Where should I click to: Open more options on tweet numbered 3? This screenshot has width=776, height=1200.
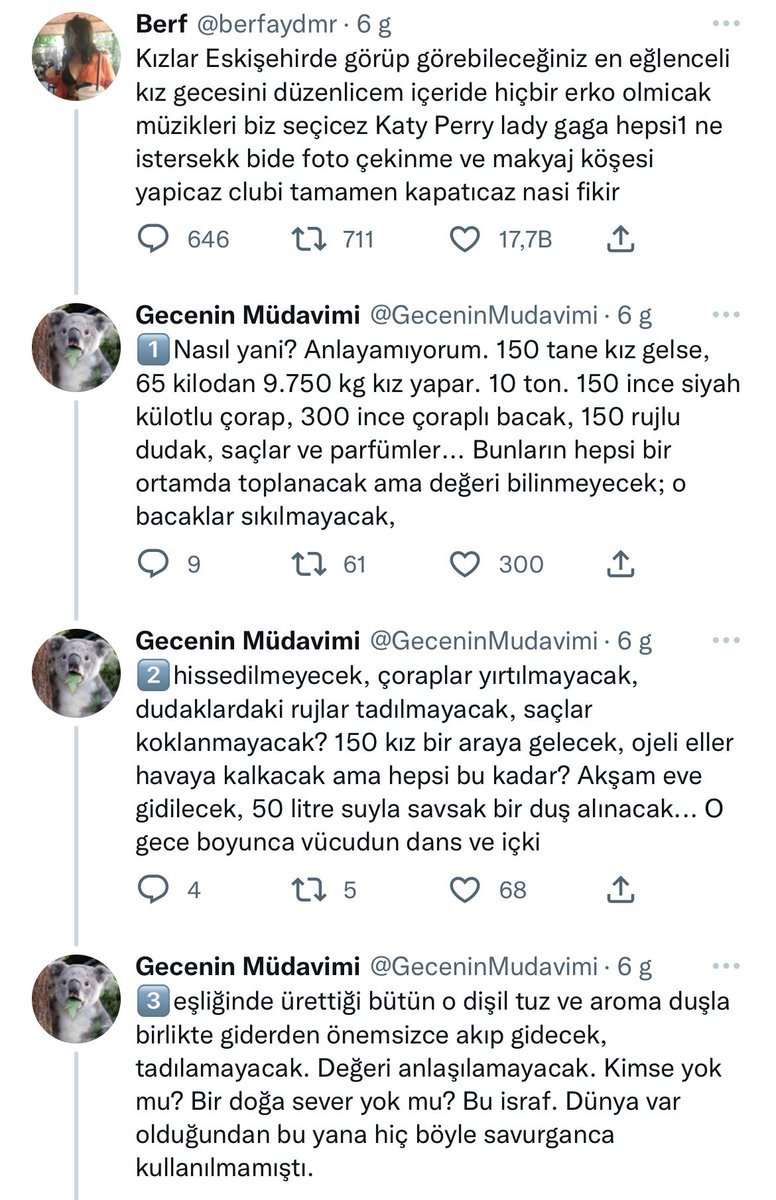click(x=726, y=966)
